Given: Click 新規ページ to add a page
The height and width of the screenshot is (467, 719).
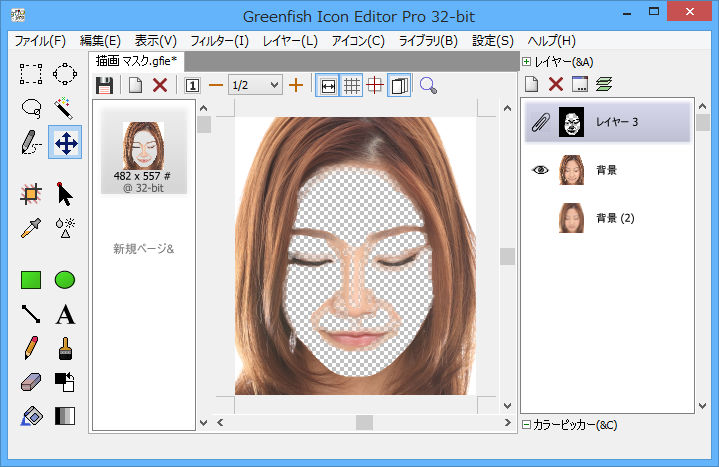Looking at the screenshot, I should 143,248.
